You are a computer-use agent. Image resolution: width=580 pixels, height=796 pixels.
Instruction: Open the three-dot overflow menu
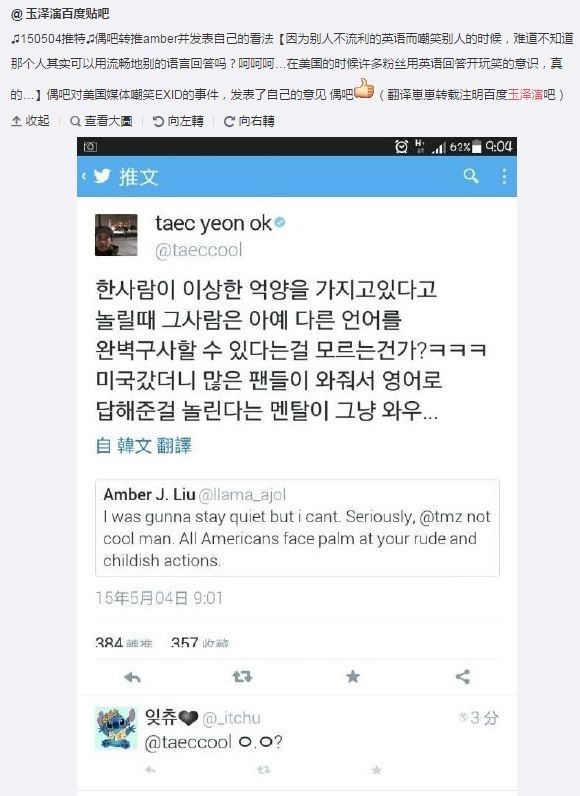click(x=504, y=176)
